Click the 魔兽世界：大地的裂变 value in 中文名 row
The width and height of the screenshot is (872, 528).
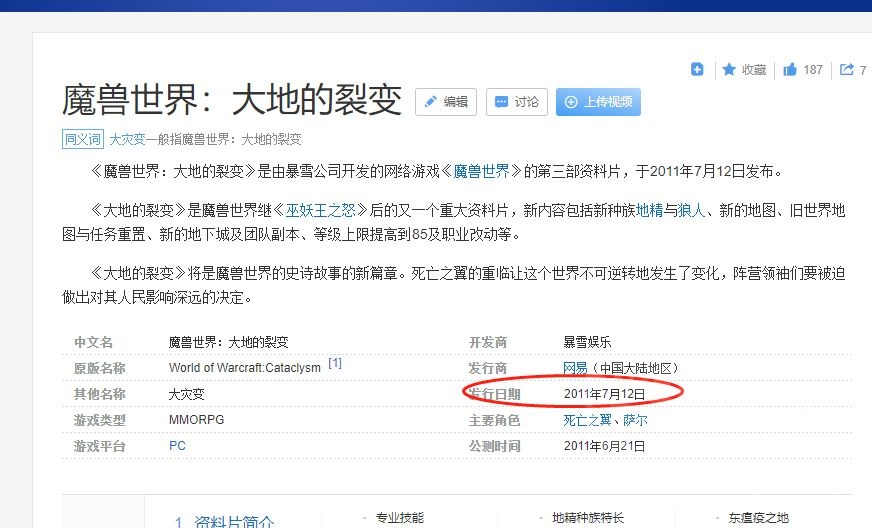229,342
